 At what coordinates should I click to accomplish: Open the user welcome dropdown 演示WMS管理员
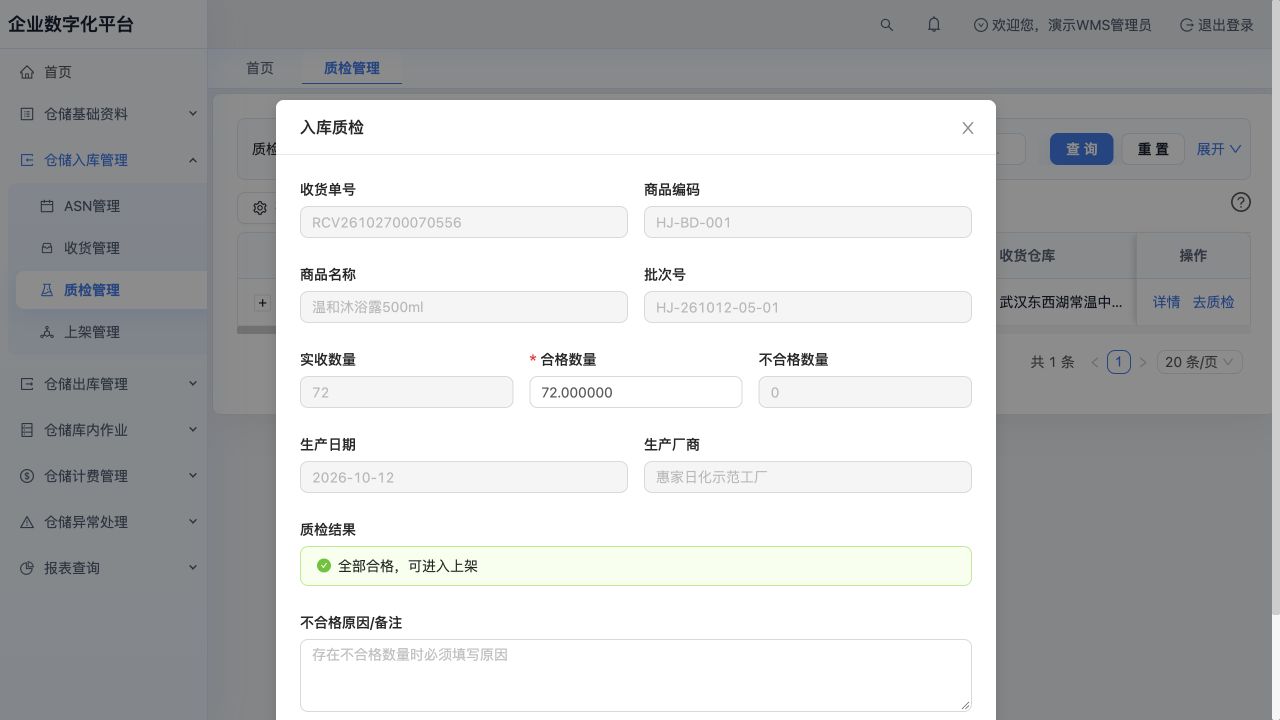click(1062, 25)
